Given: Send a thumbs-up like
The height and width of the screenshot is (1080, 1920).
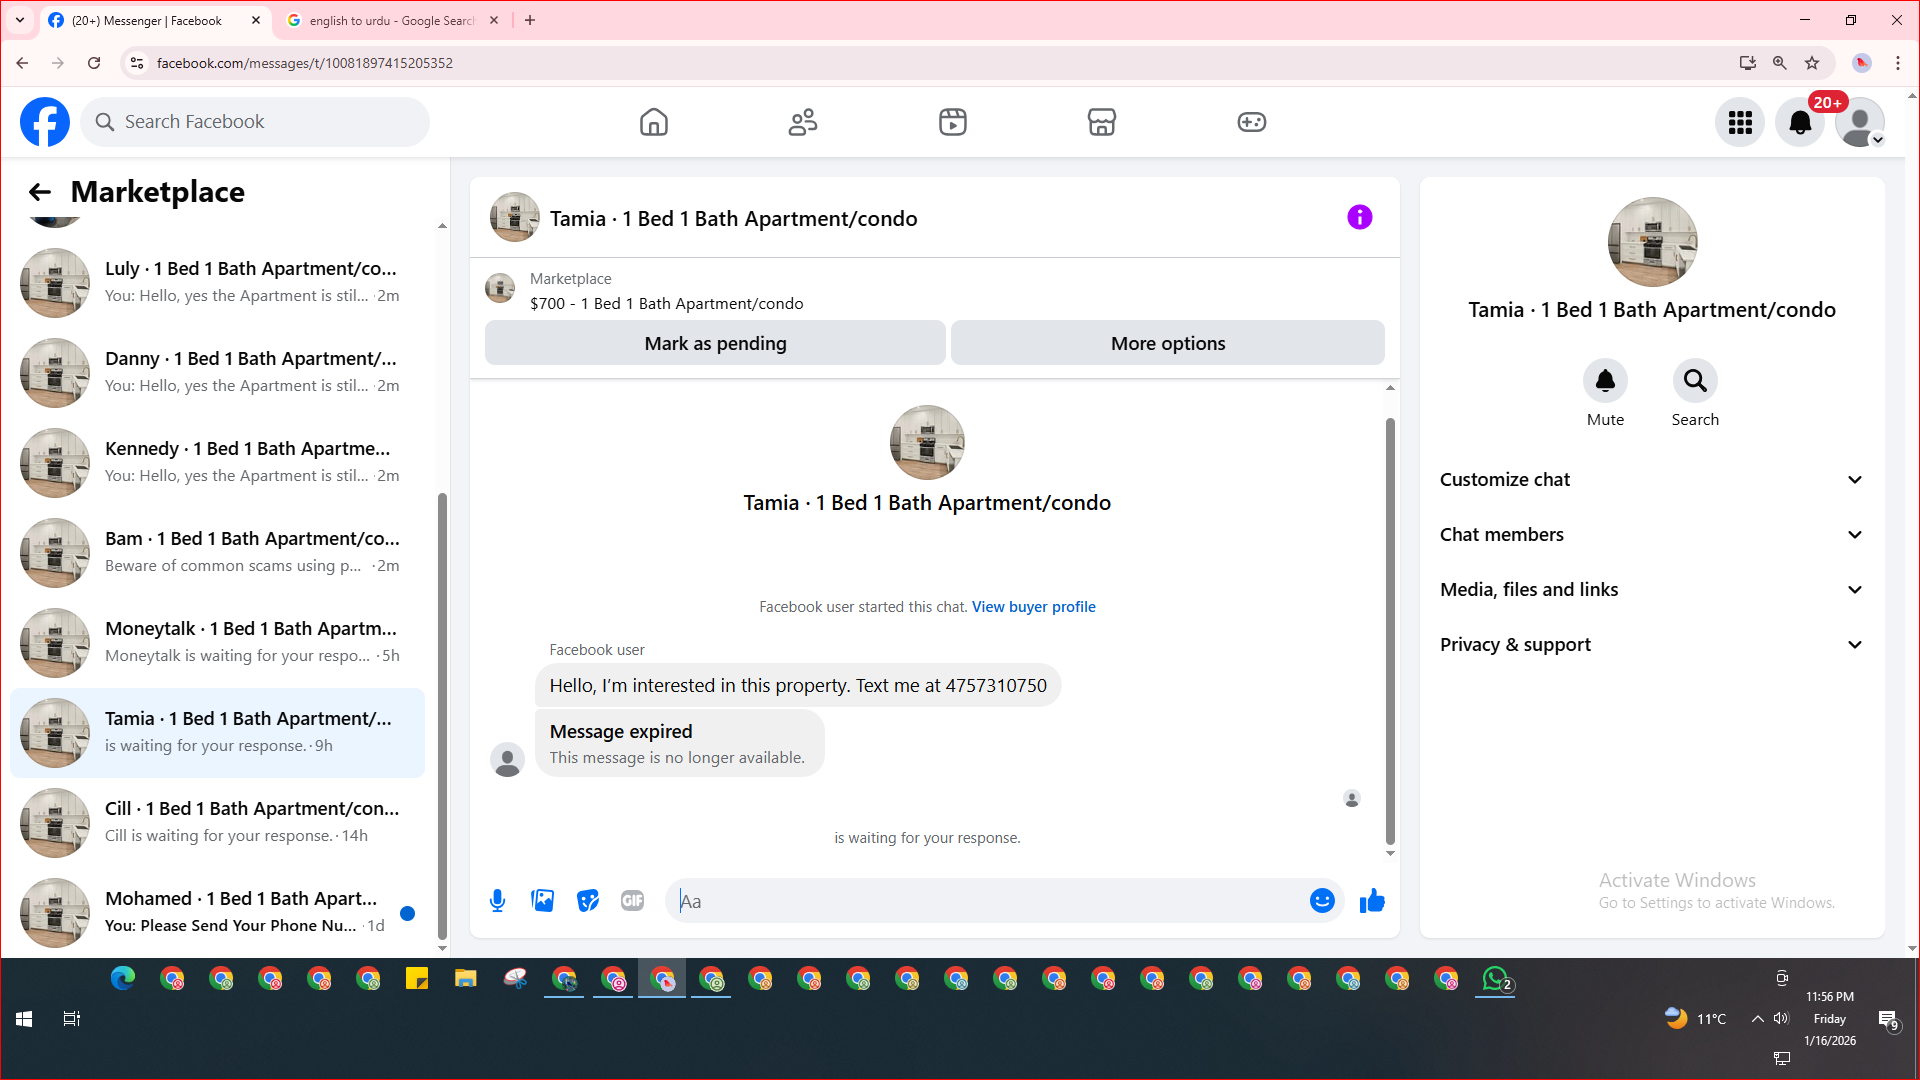Looking at the screenshot, I should click(x=1372, y=901).
